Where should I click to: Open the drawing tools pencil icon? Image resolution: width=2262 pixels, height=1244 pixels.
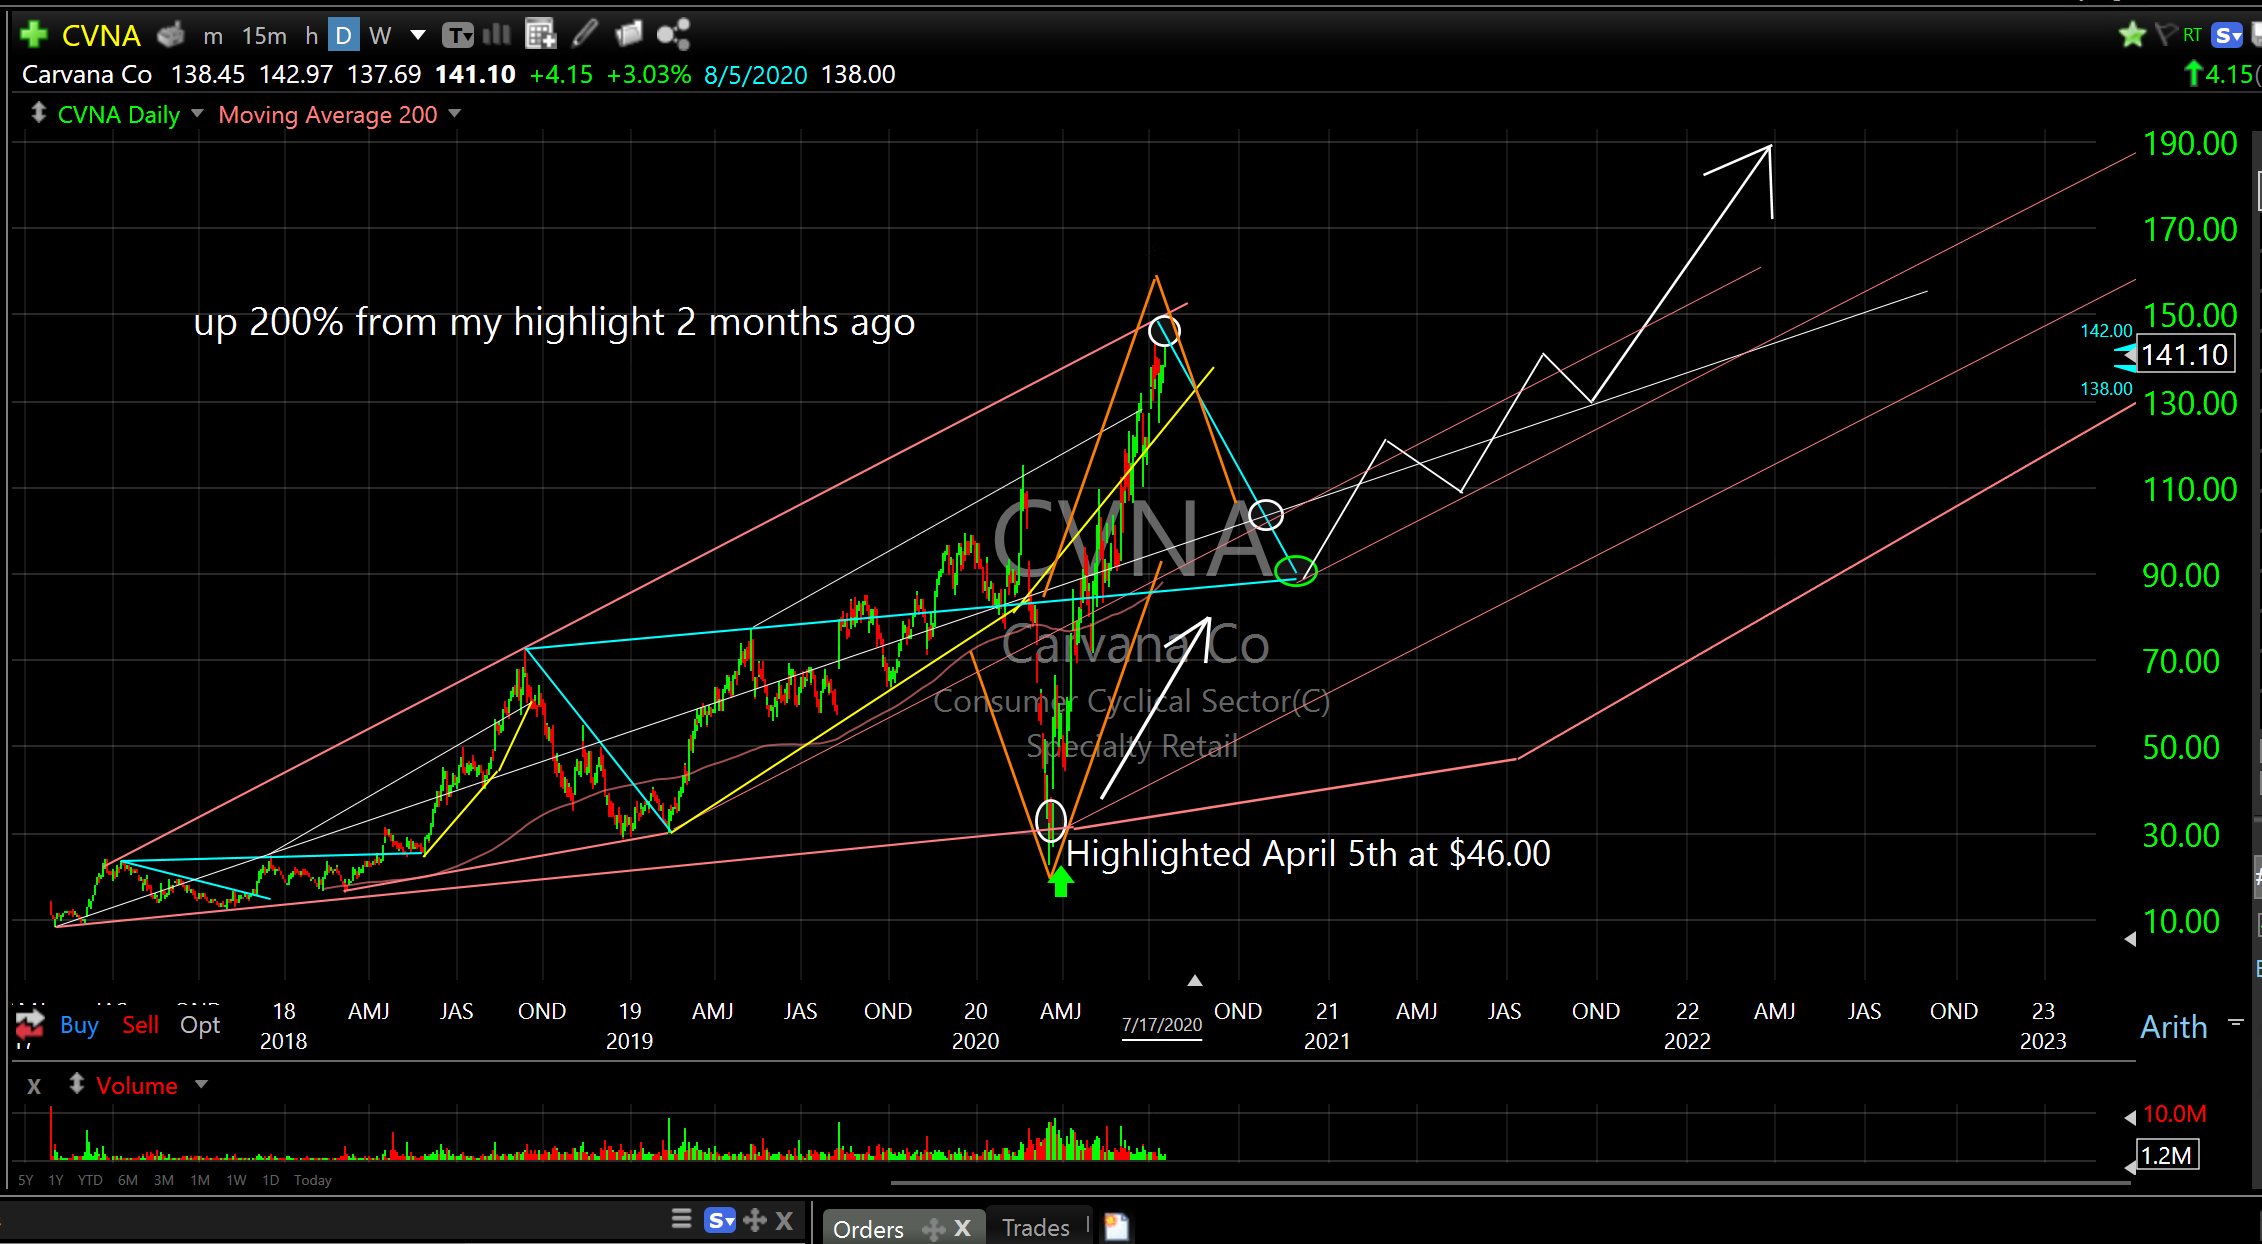pos(585,35)
